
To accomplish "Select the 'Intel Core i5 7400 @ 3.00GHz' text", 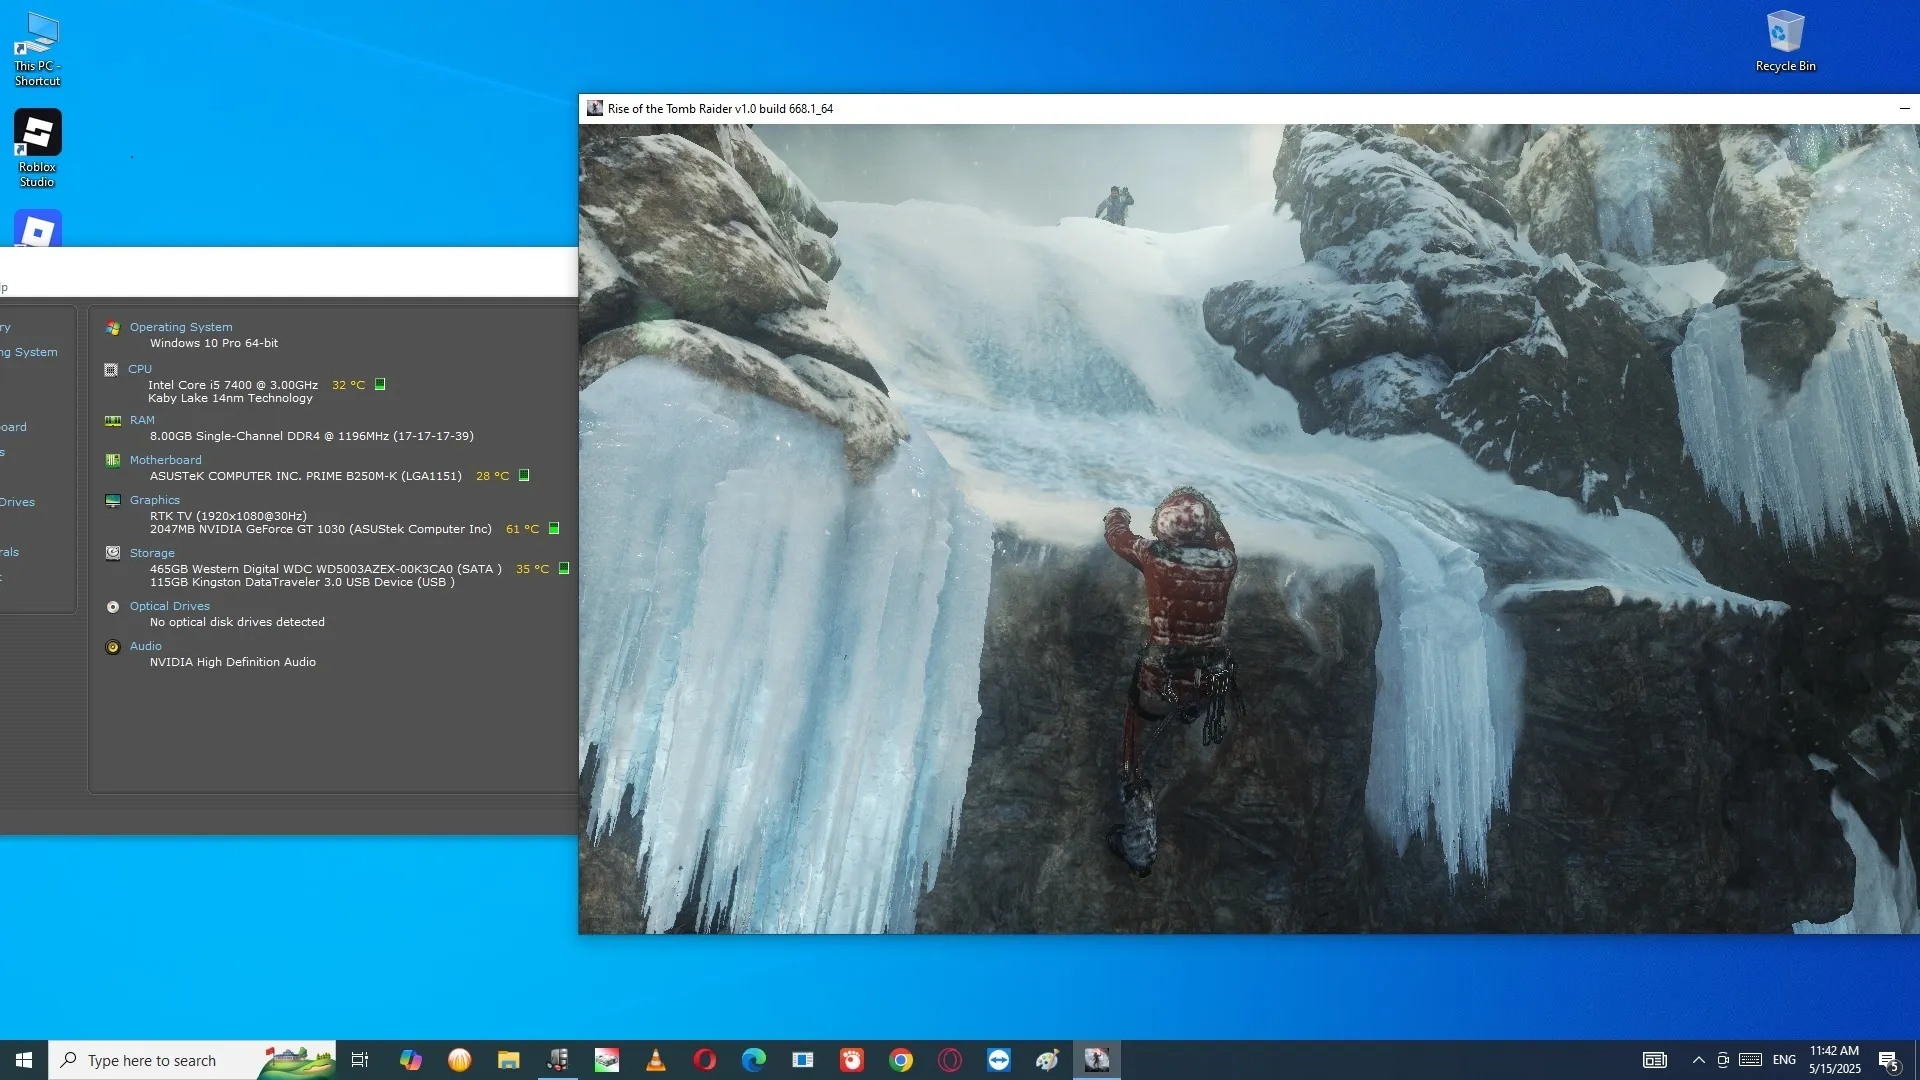I will pyautogui.click(x=233, y=385).
